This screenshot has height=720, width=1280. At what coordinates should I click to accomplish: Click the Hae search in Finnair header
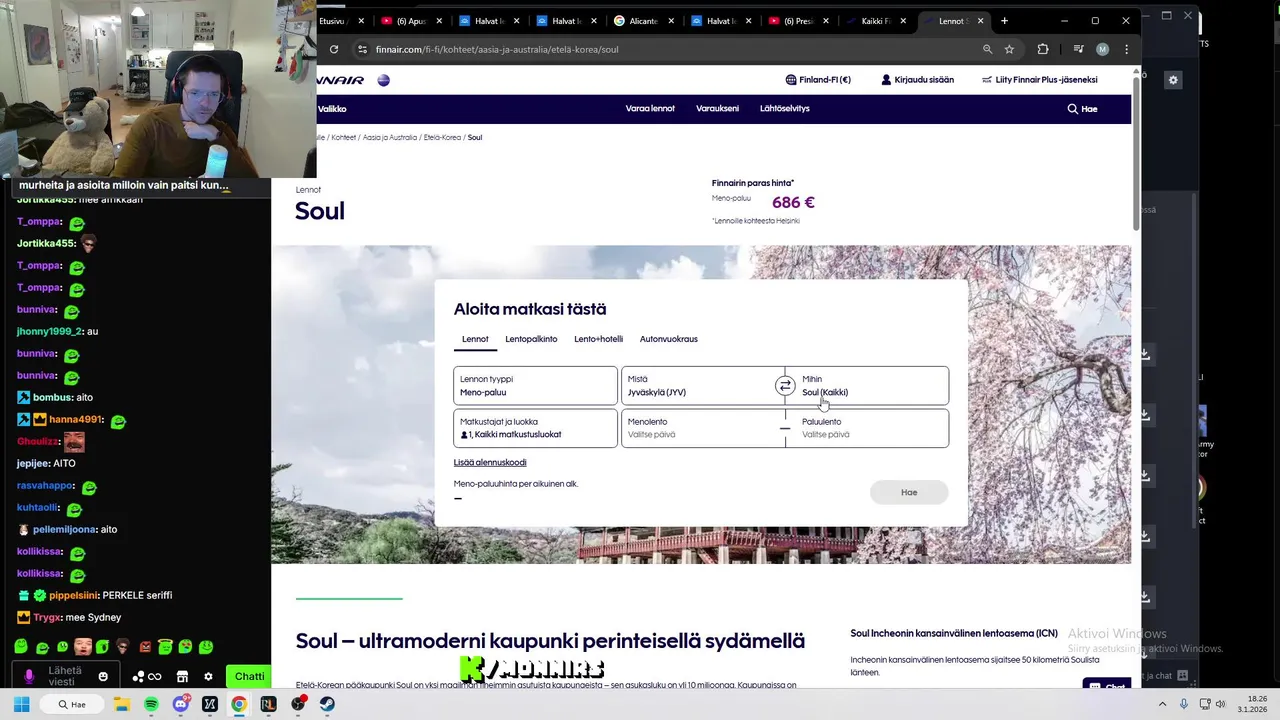click(1082, 108)
